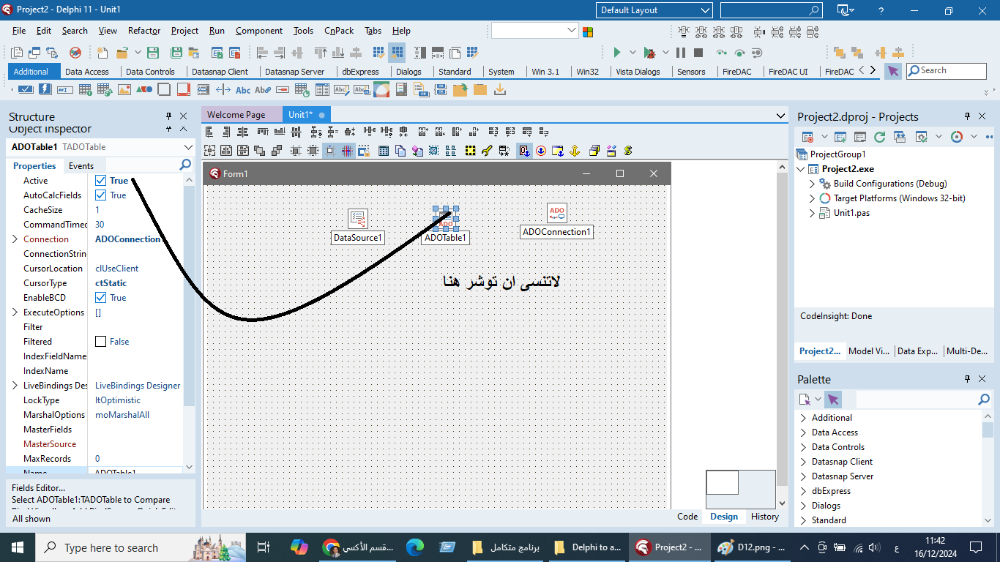Viewport: 1000px width, 562px height.
Task: Click the purple selection arrow in component palette
Action: 893,71
